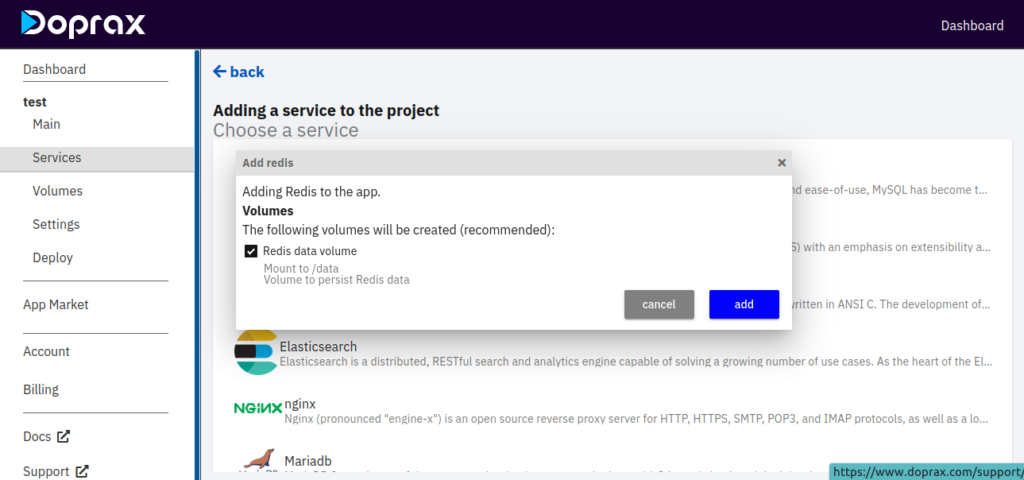Open App Market in the sidebar
Viewport: 1024px width, 480px height.
pos(56,305)
